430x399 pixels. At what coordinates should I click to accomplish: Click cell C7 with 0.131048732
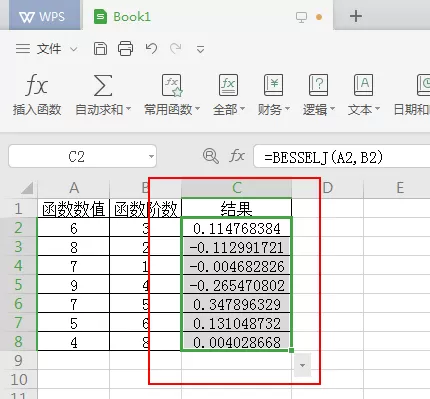click(x=237, y=323)
